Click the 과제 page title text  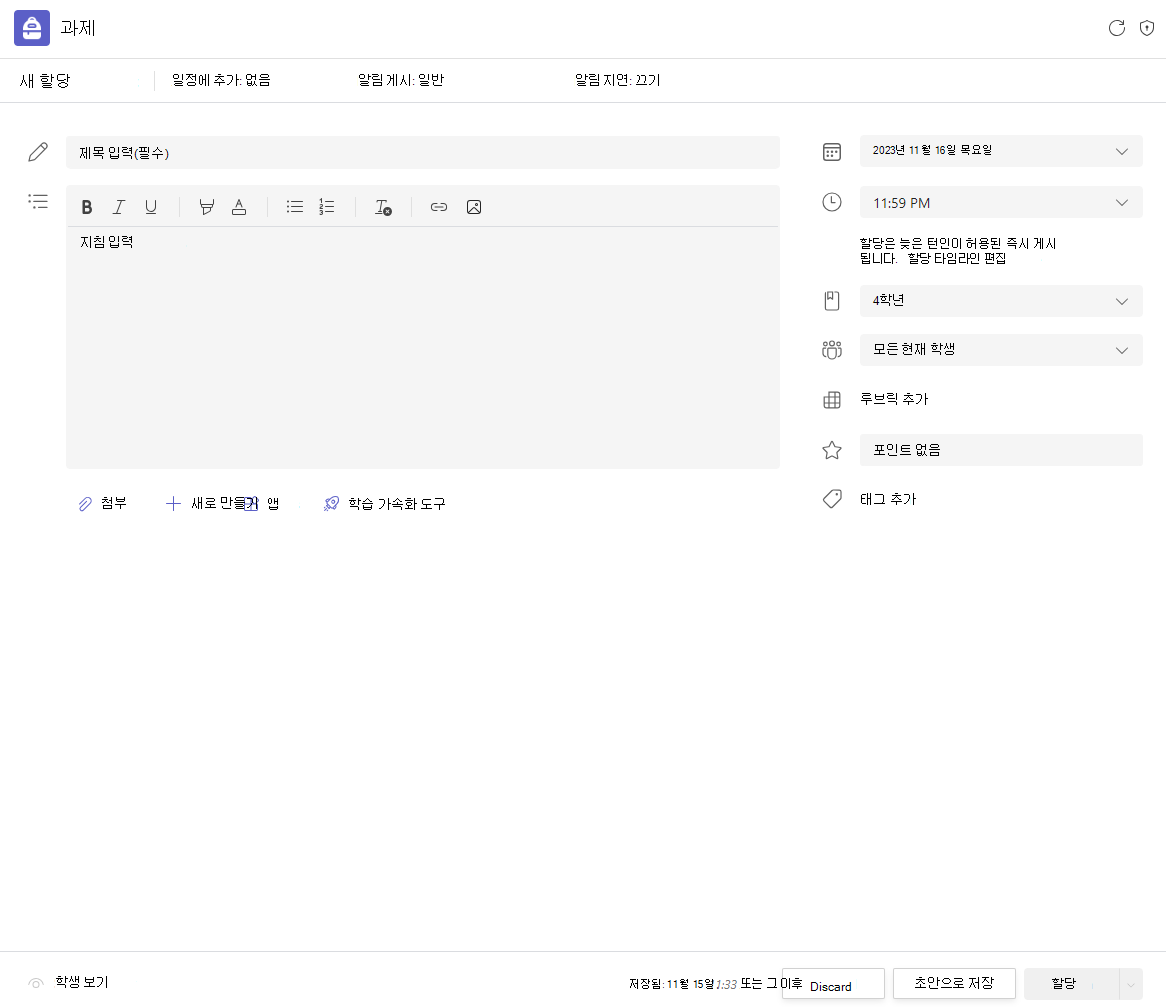click(78, 28)
